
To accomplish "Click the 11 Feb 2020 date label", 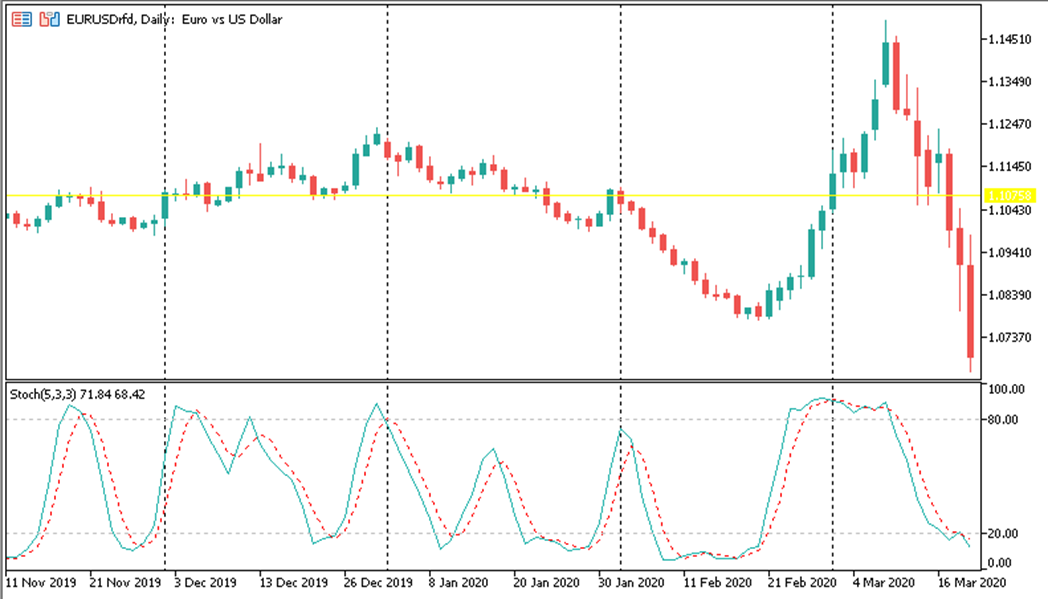I will (x=717, y=582).
